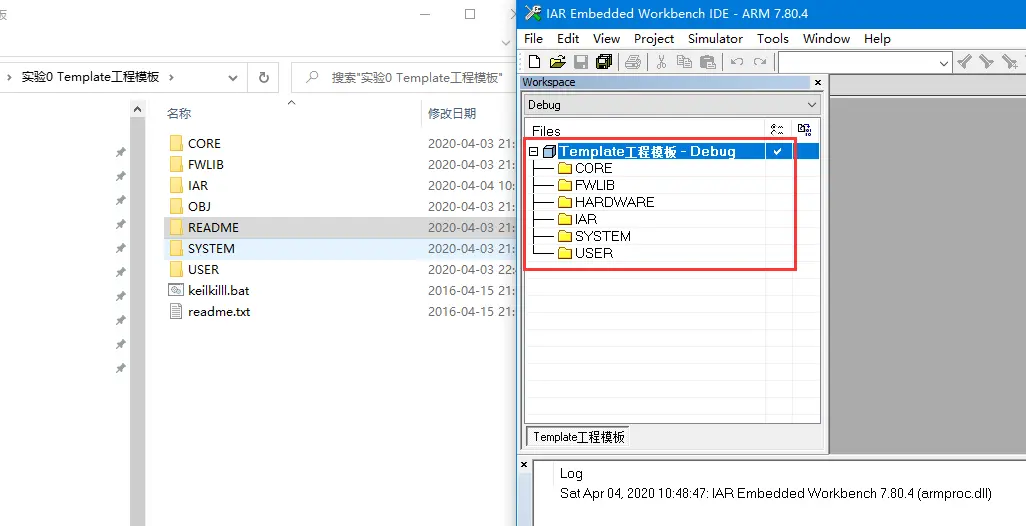Image resolution: width=1026 pixels, height=526 pixels.
Task: Select USER group in workspace tree
Action: [593, 254]
